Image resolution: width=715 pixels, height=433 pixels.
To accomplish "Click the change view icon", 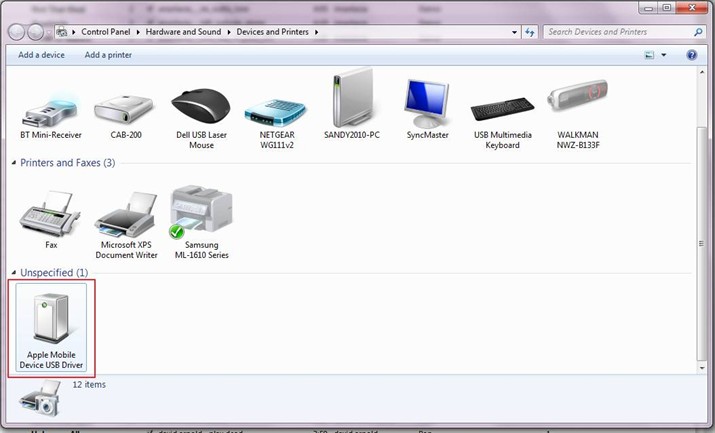I will tap(649, 55).
